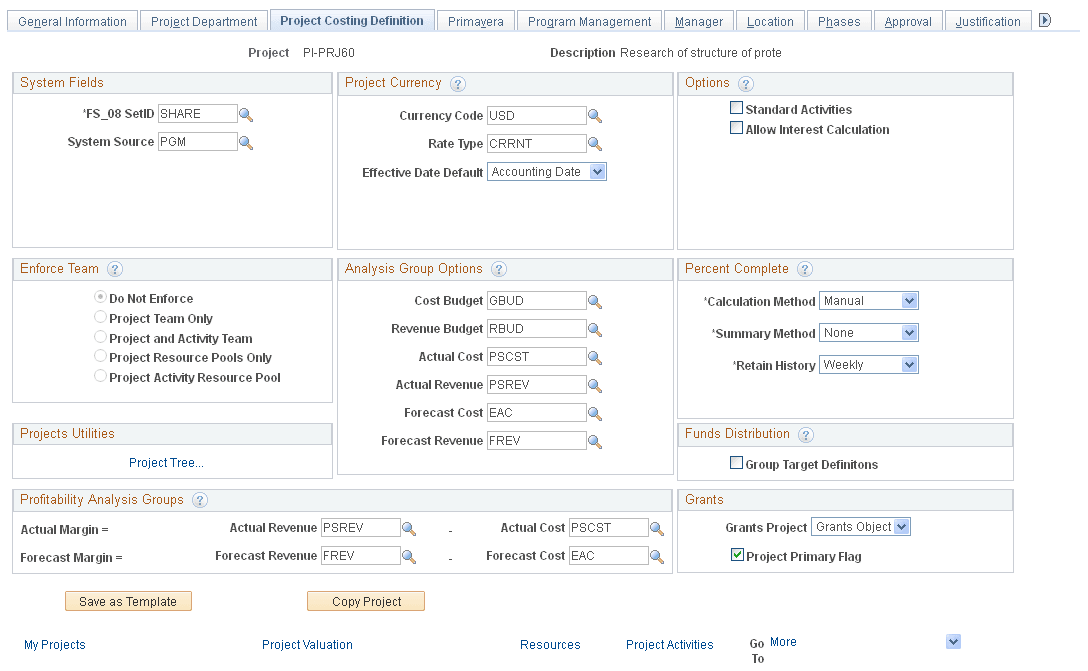1088x671 pixels.
Task: Click the Forecast Cost lookup icon
Action: pyautogui.click(x=595, y=412)
